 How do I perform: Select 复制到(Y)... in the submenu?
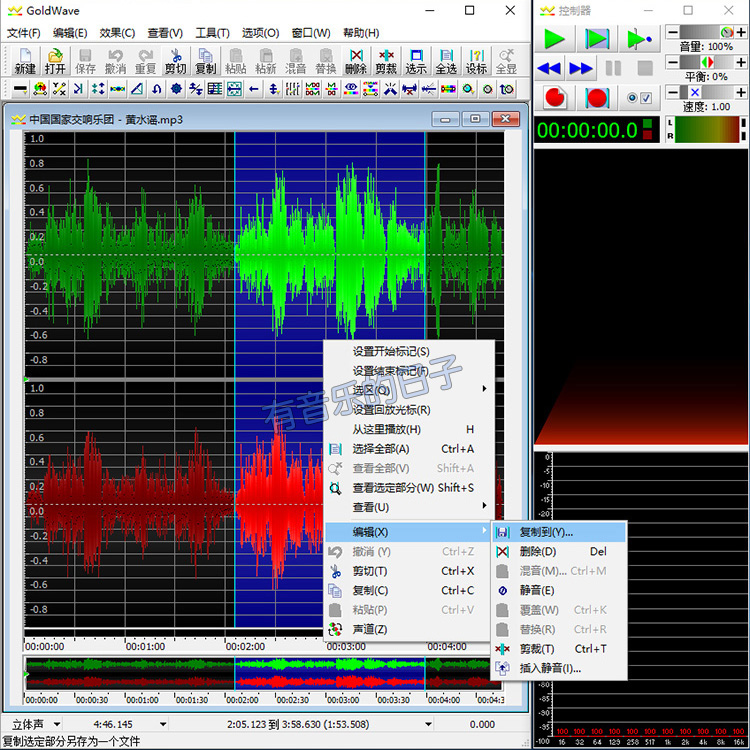(559, 532)
